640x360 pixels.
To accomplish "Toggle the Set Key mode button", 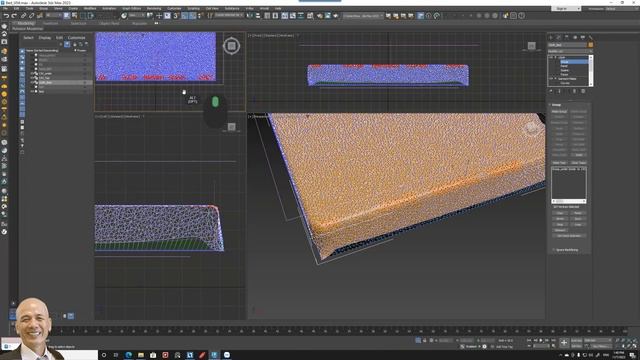I will (x=576, y=346).
